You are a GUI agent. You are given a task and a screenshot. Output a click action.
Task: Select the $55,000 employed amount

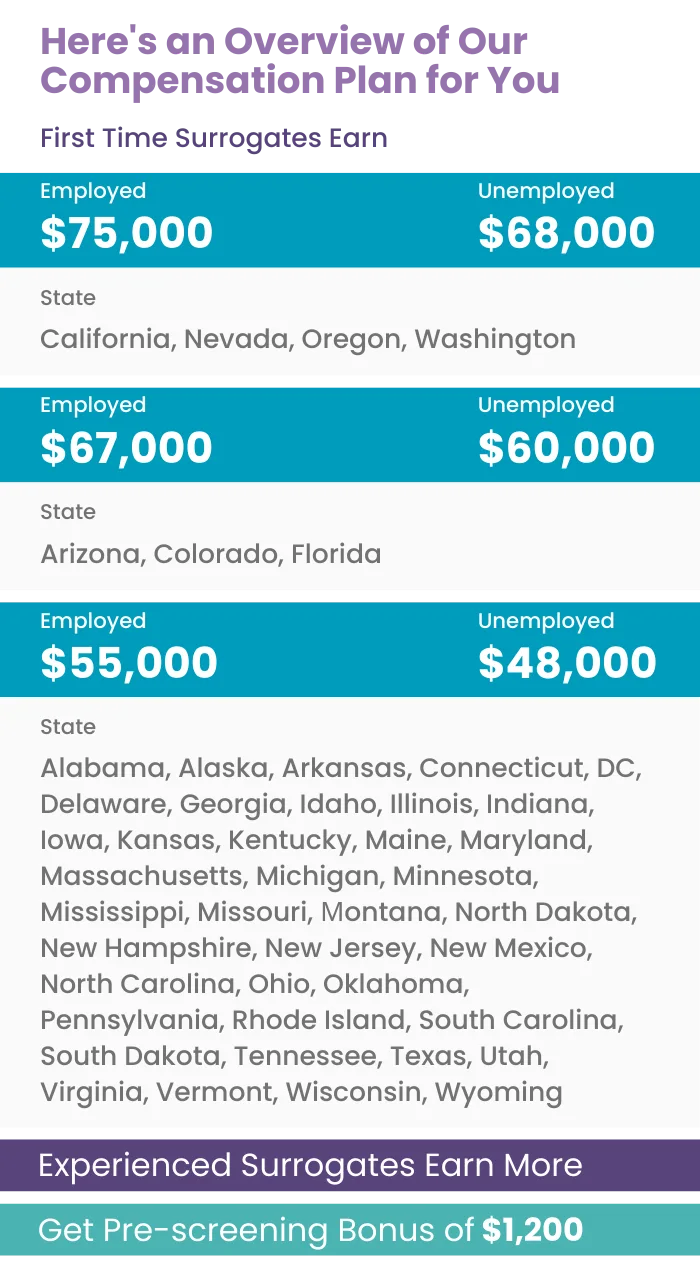(x=129, y=663)
